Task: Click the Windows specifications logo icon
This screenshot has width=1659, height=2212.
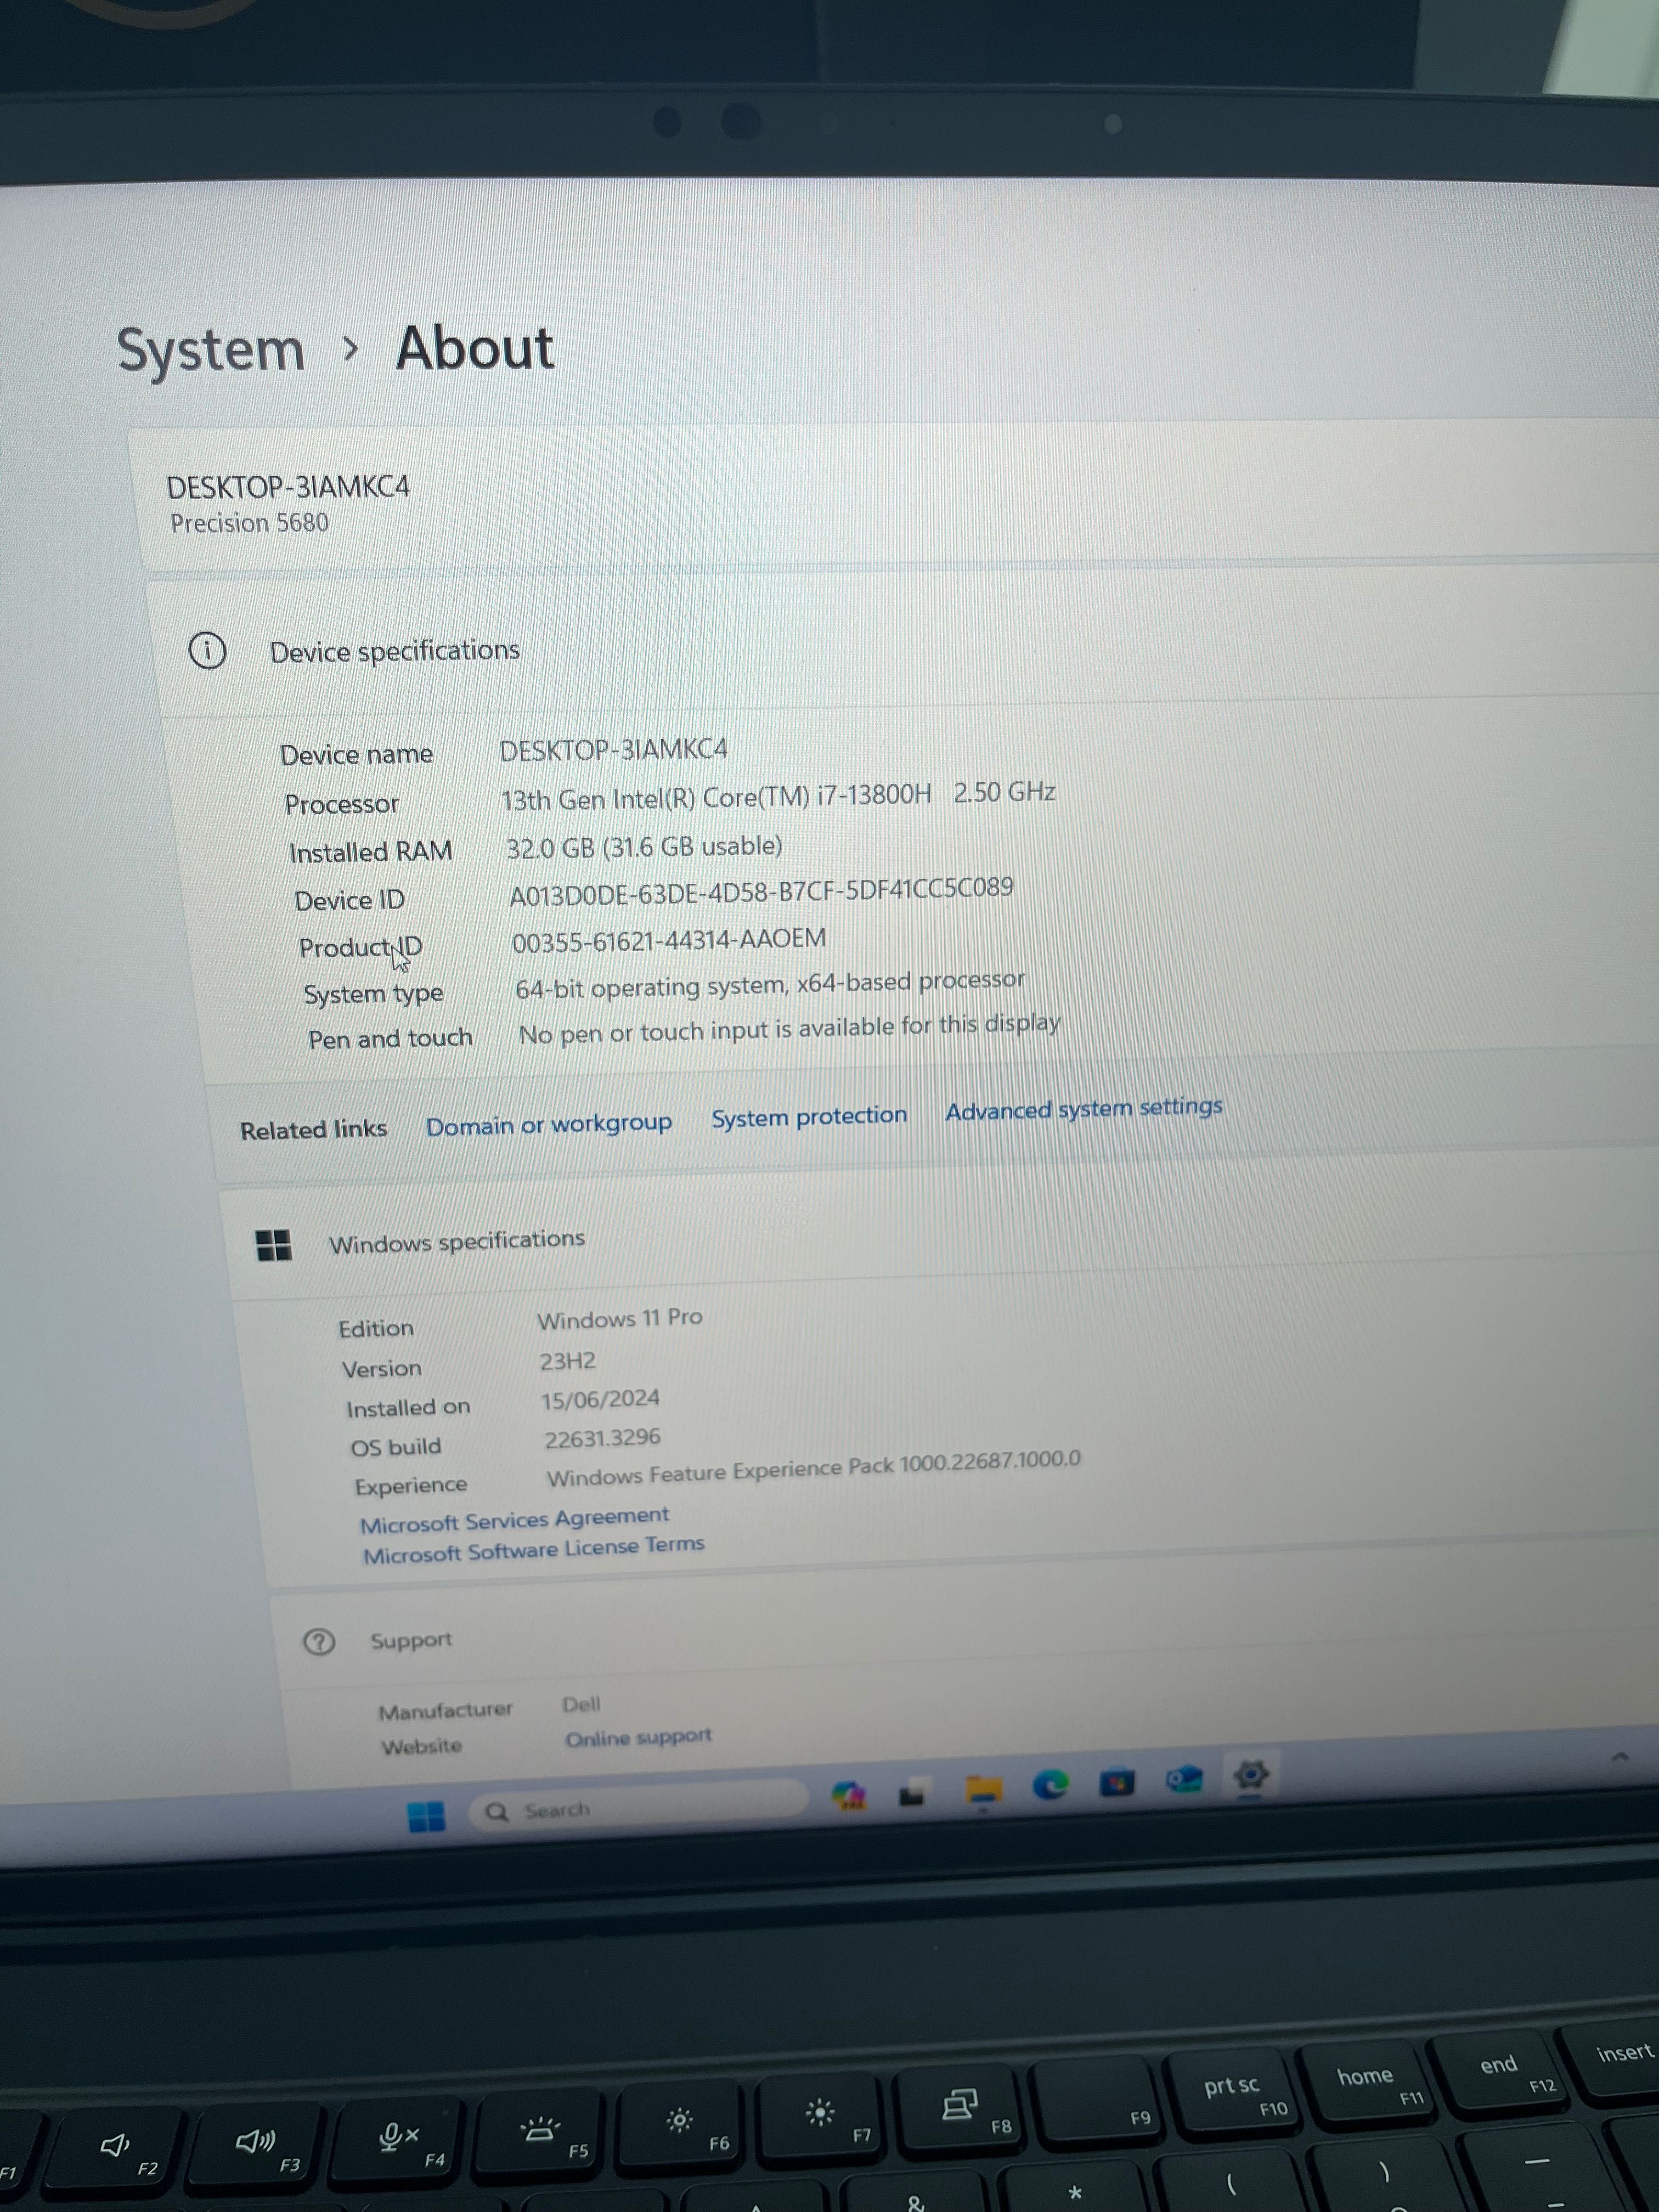Action: pos(273,1245)
